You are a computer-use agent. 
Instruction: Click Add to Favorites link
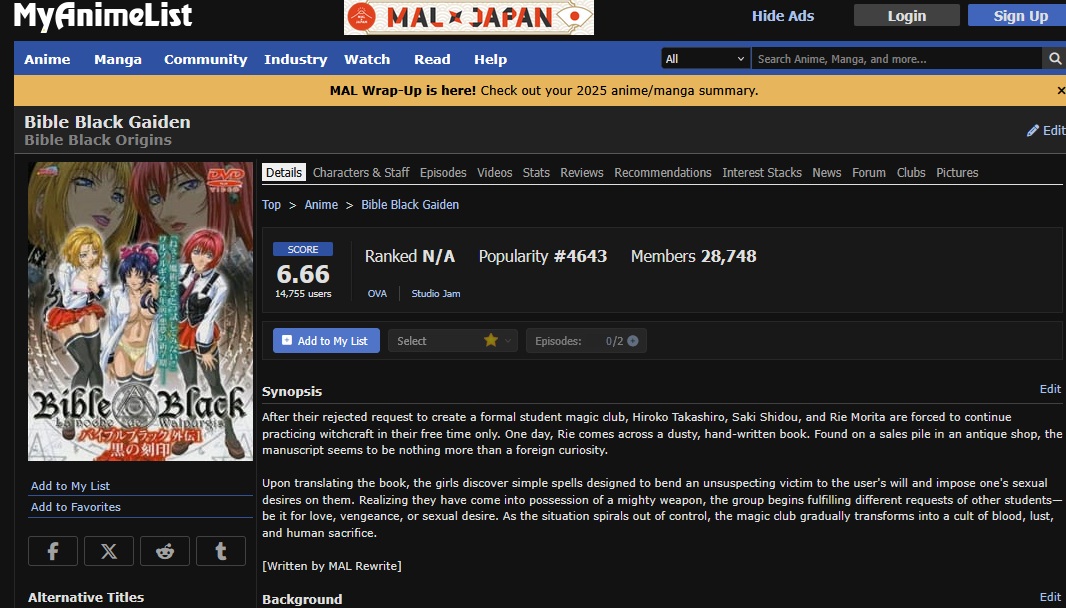pyautogui.click(x=75, y=507)
